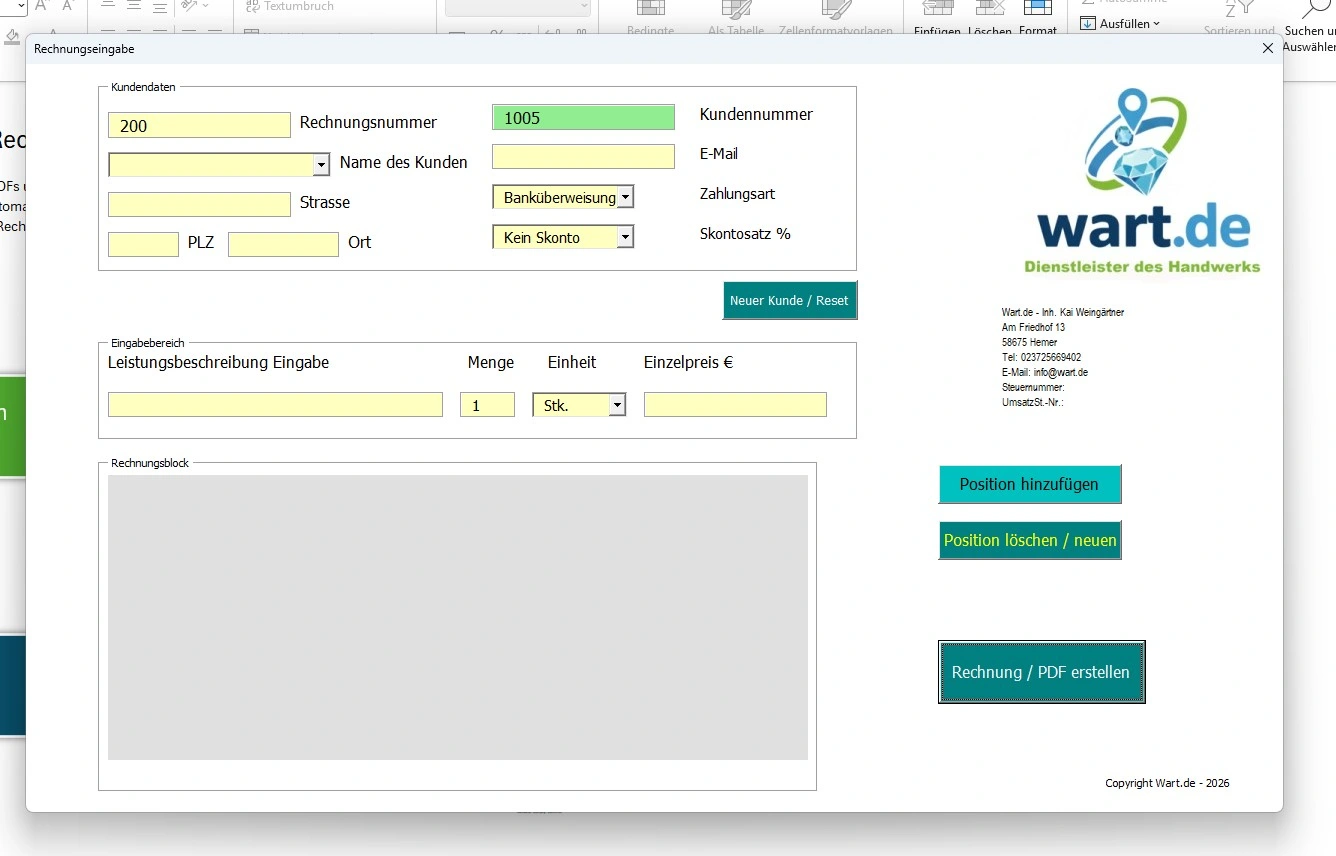1336x856 pixels.
Task: Click the Ausfüllen fill-down icon in ribbon
Action: [1088, 23]
